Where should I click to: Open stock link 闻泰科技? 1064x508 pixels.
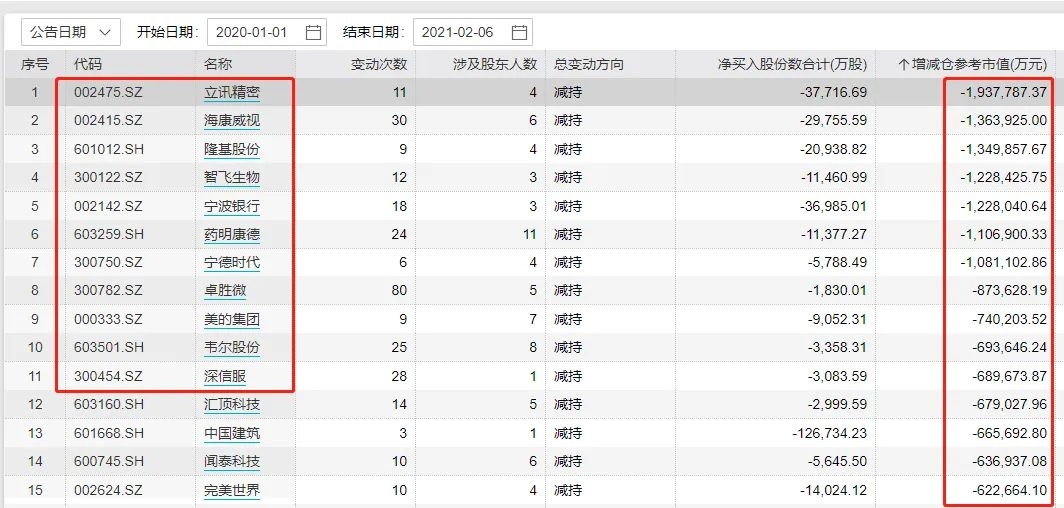click(x=232, y=462)
